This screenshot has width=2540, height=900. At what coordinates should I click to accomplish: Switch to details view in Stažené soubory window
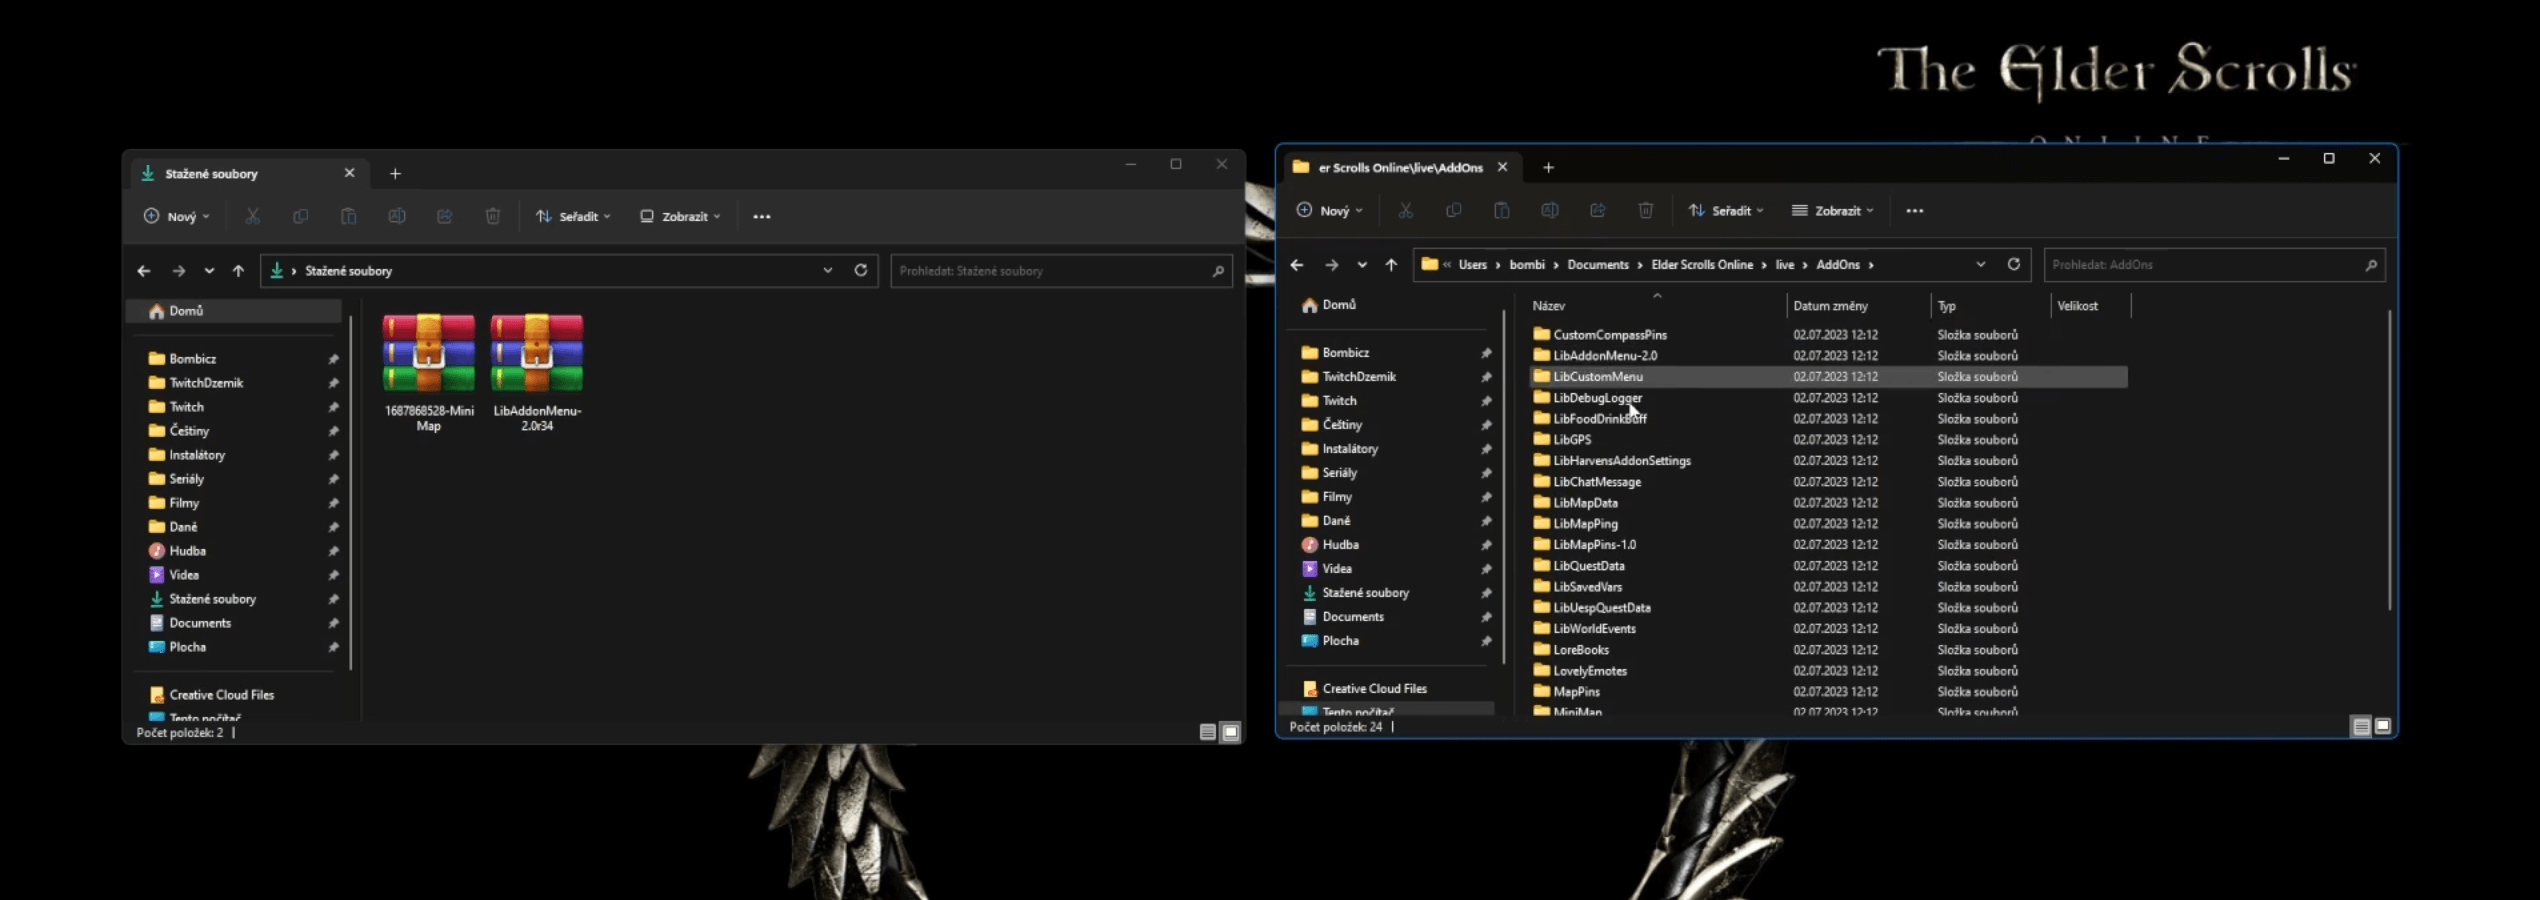1208,733
